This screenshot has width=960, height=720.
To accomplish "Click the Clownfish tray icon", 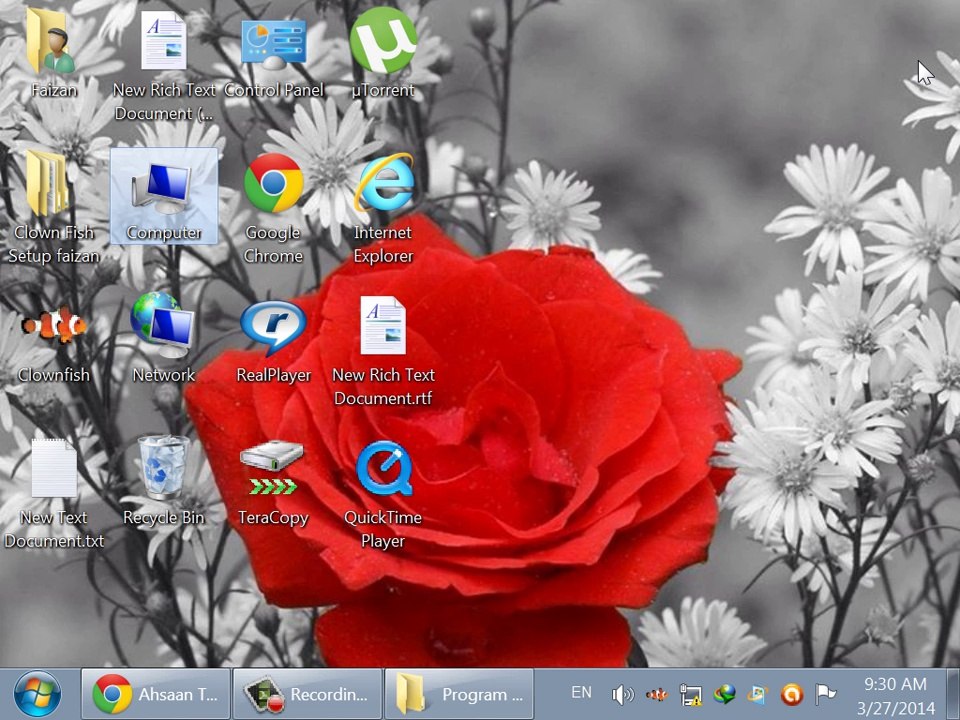I will click(x=657, y=694).
